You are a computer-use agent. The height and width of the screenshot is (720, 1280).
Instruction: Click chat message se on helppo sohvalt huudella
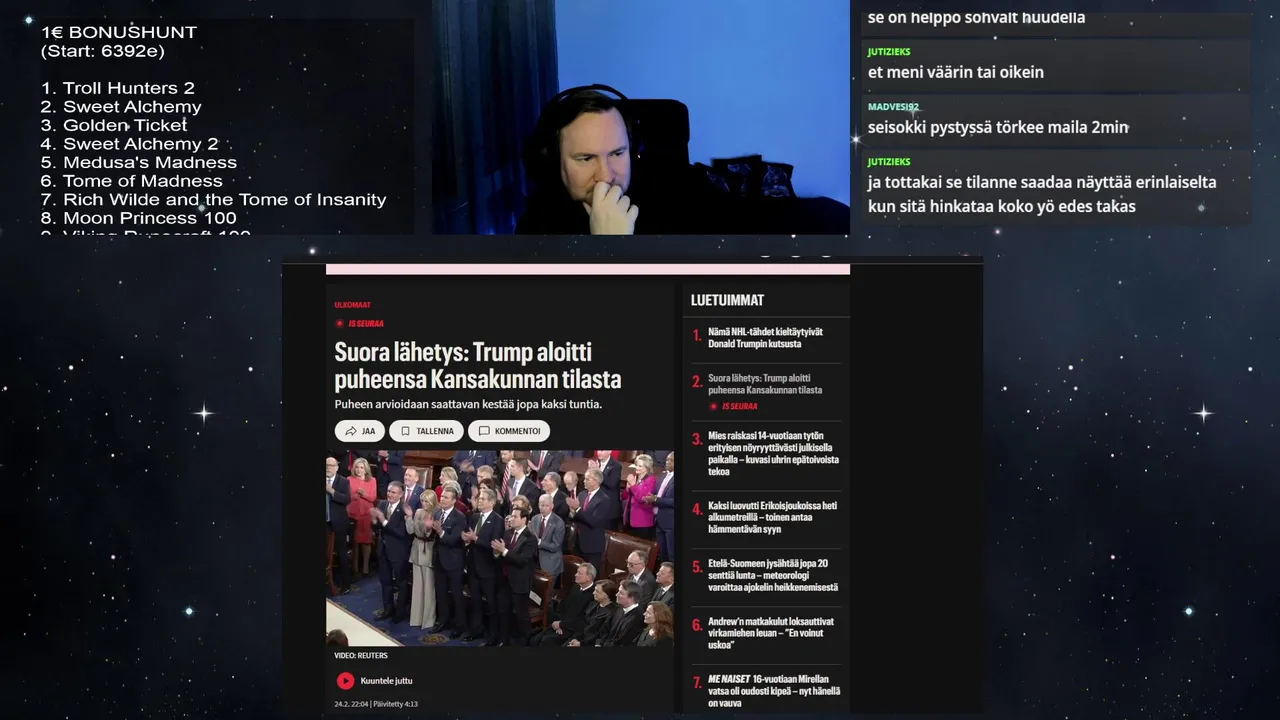(x=976, y=17)
